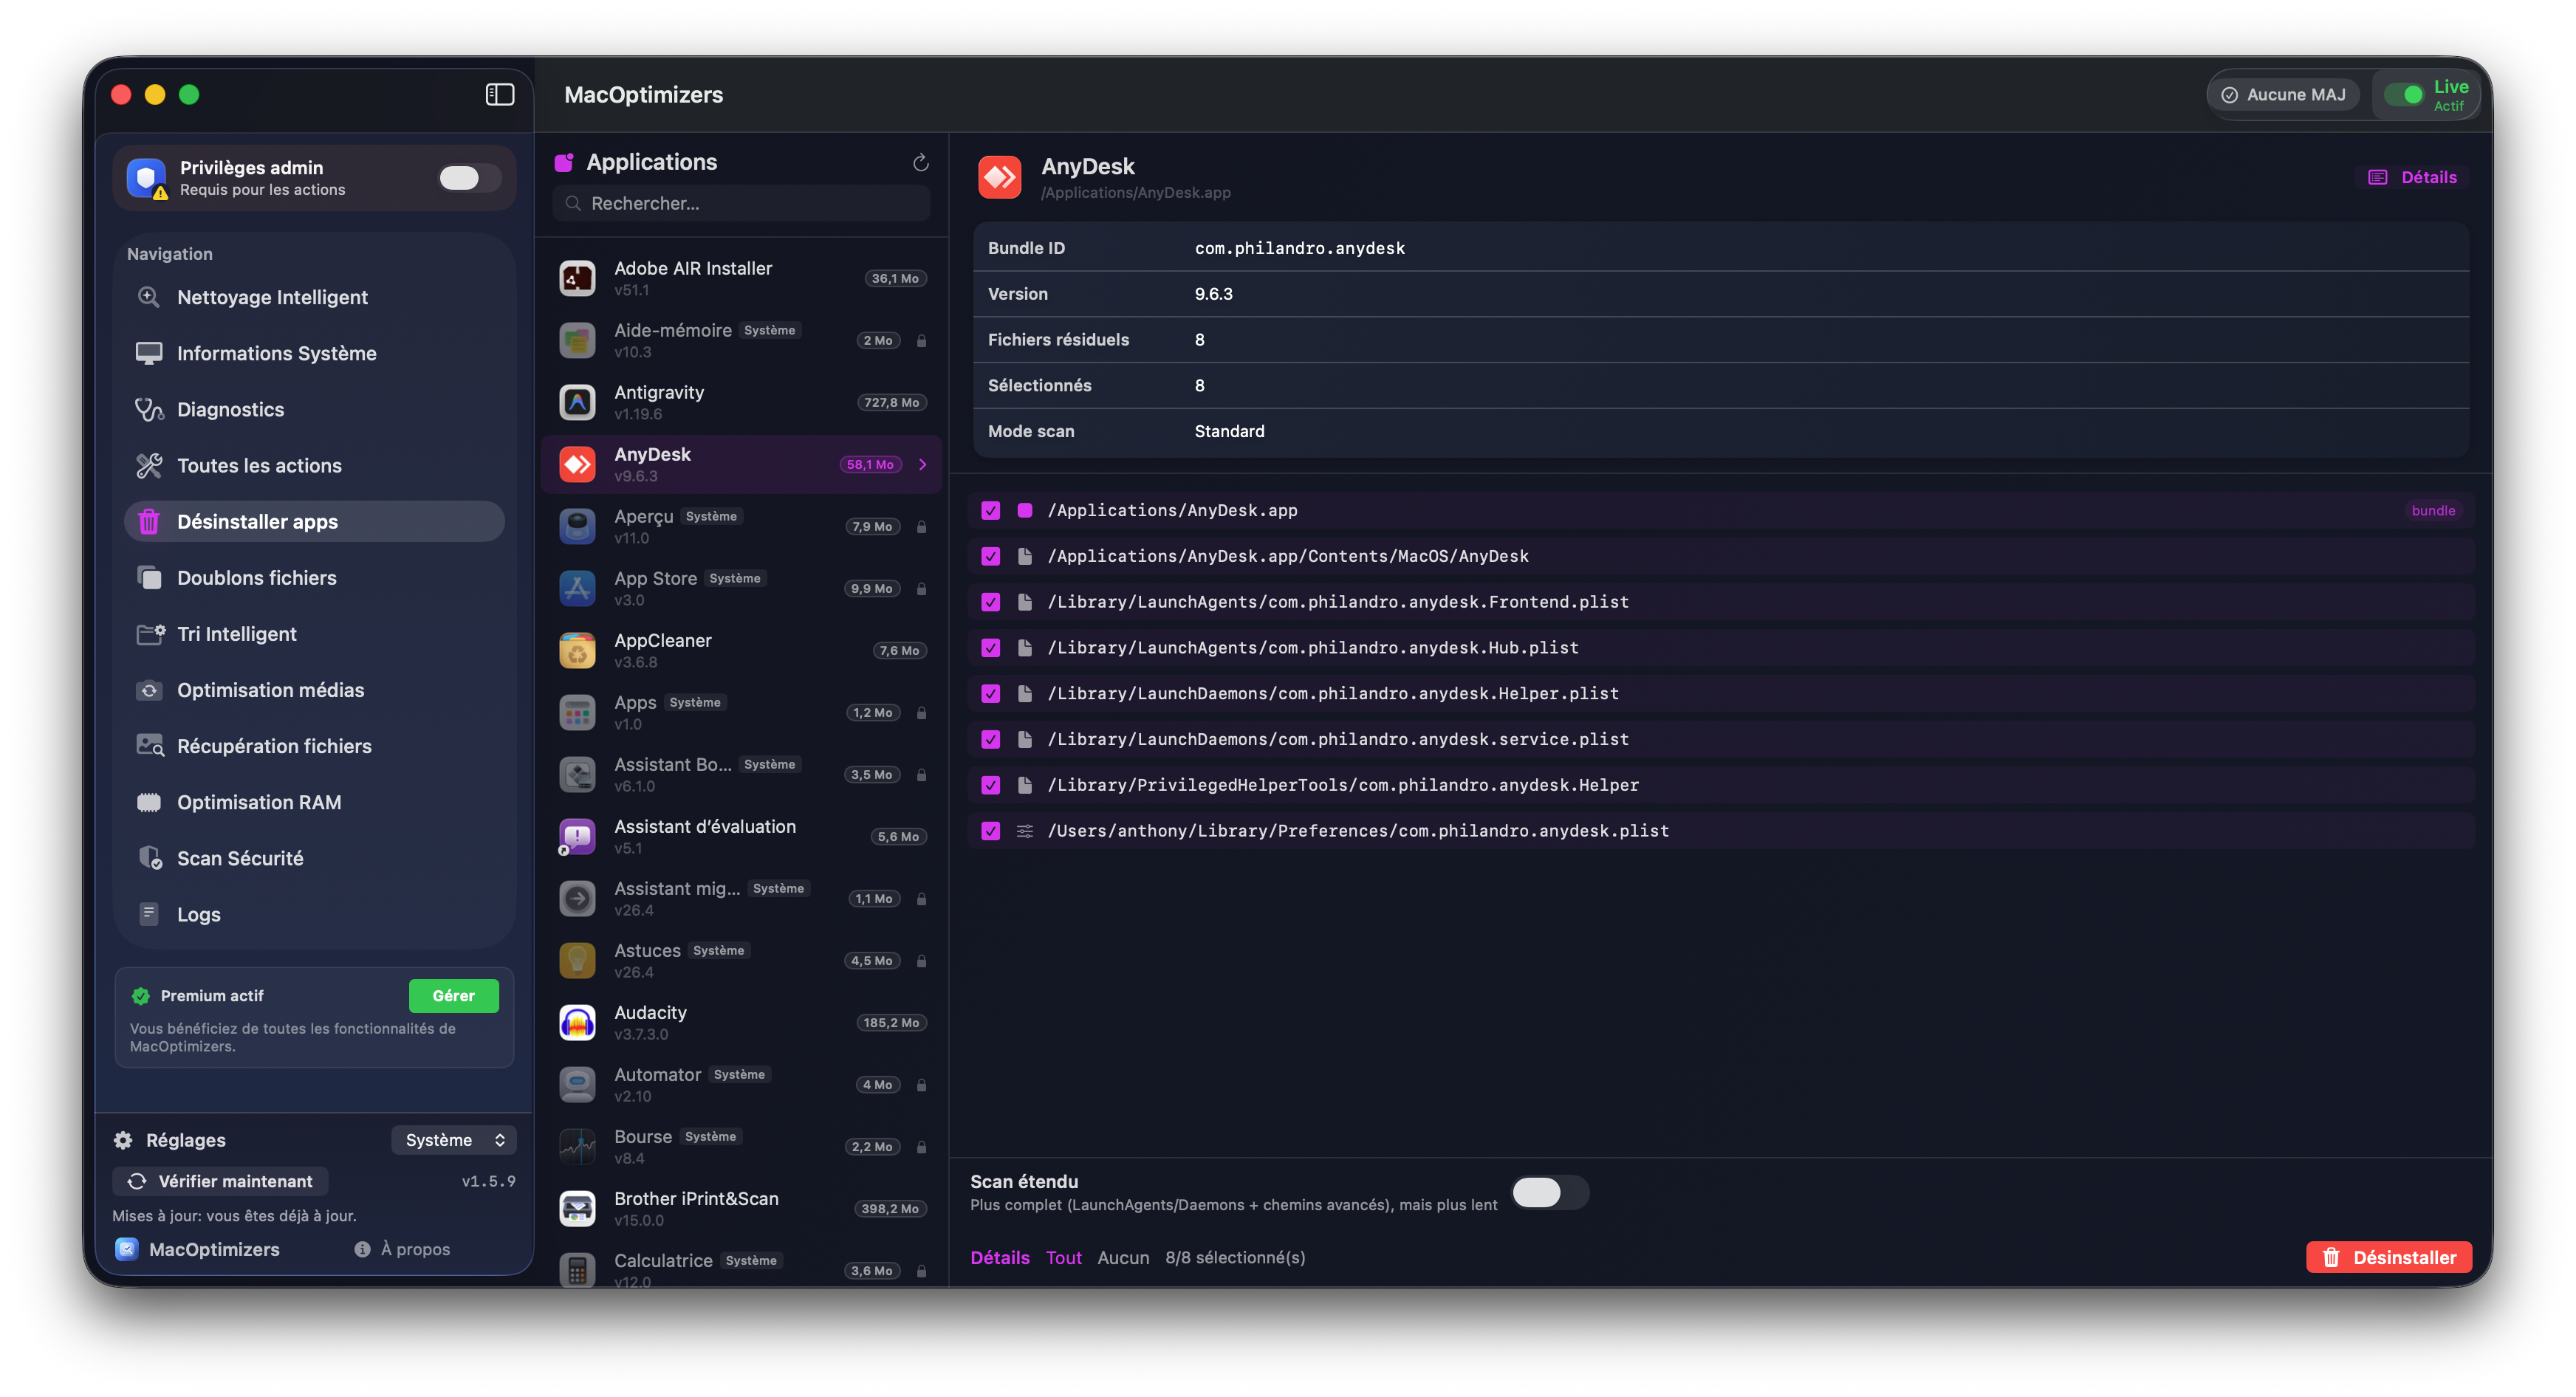Open the Système settings dropdown
The height and width of the screenshot is (1397, 2576).
454,1139
